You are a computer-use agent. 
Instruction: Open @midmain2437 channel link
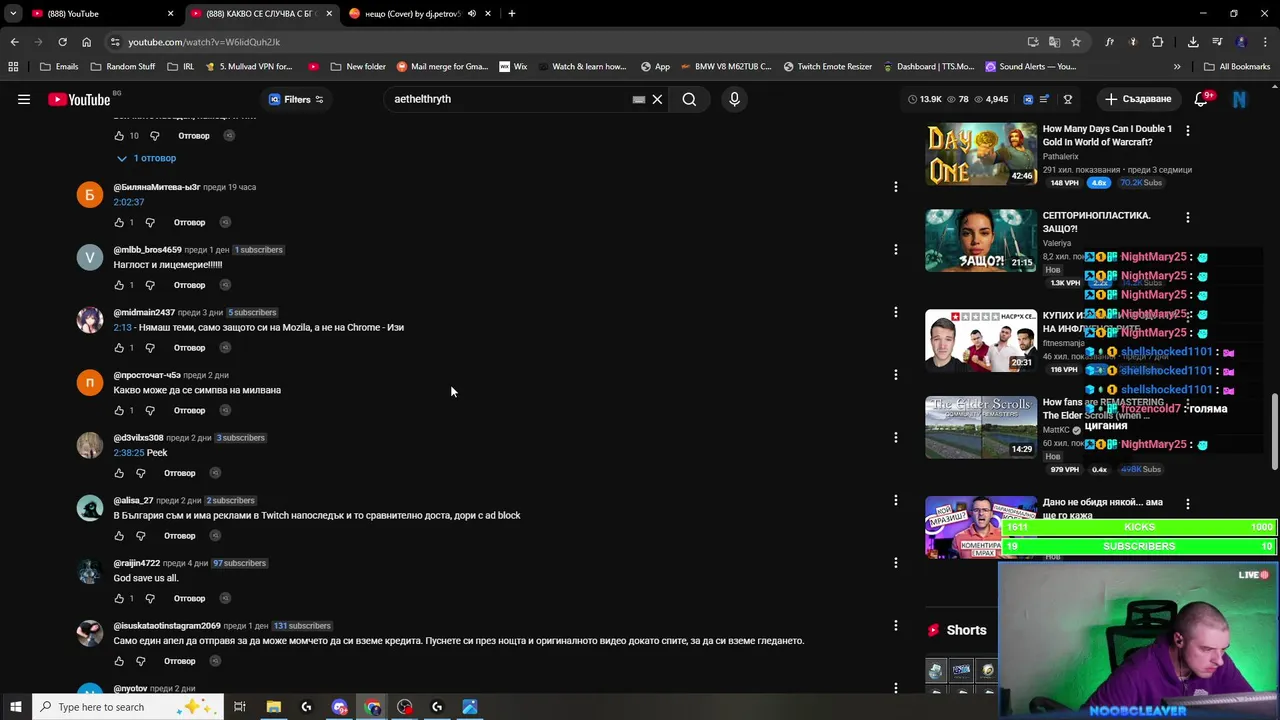tap(144, 312)
